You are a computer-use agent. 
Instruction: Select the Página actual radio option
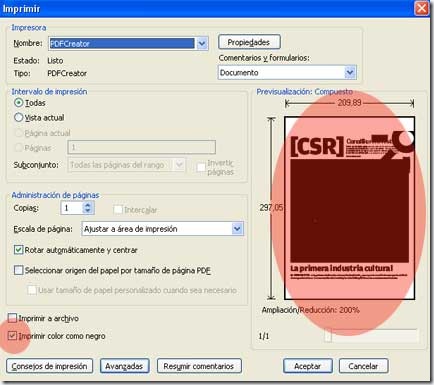tap(19, 133)
